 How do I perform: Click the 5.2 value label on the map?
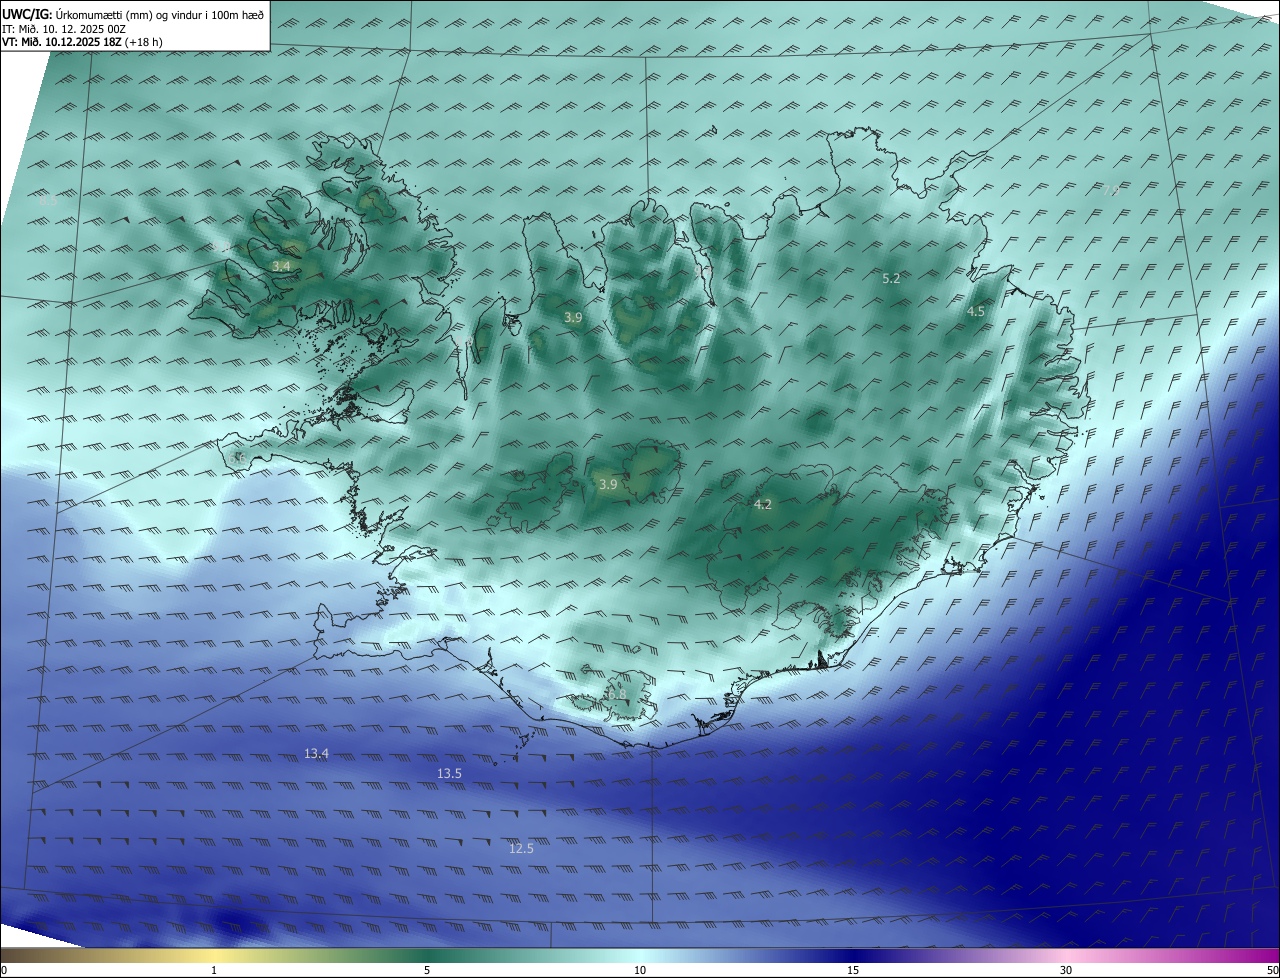(891, 279)
